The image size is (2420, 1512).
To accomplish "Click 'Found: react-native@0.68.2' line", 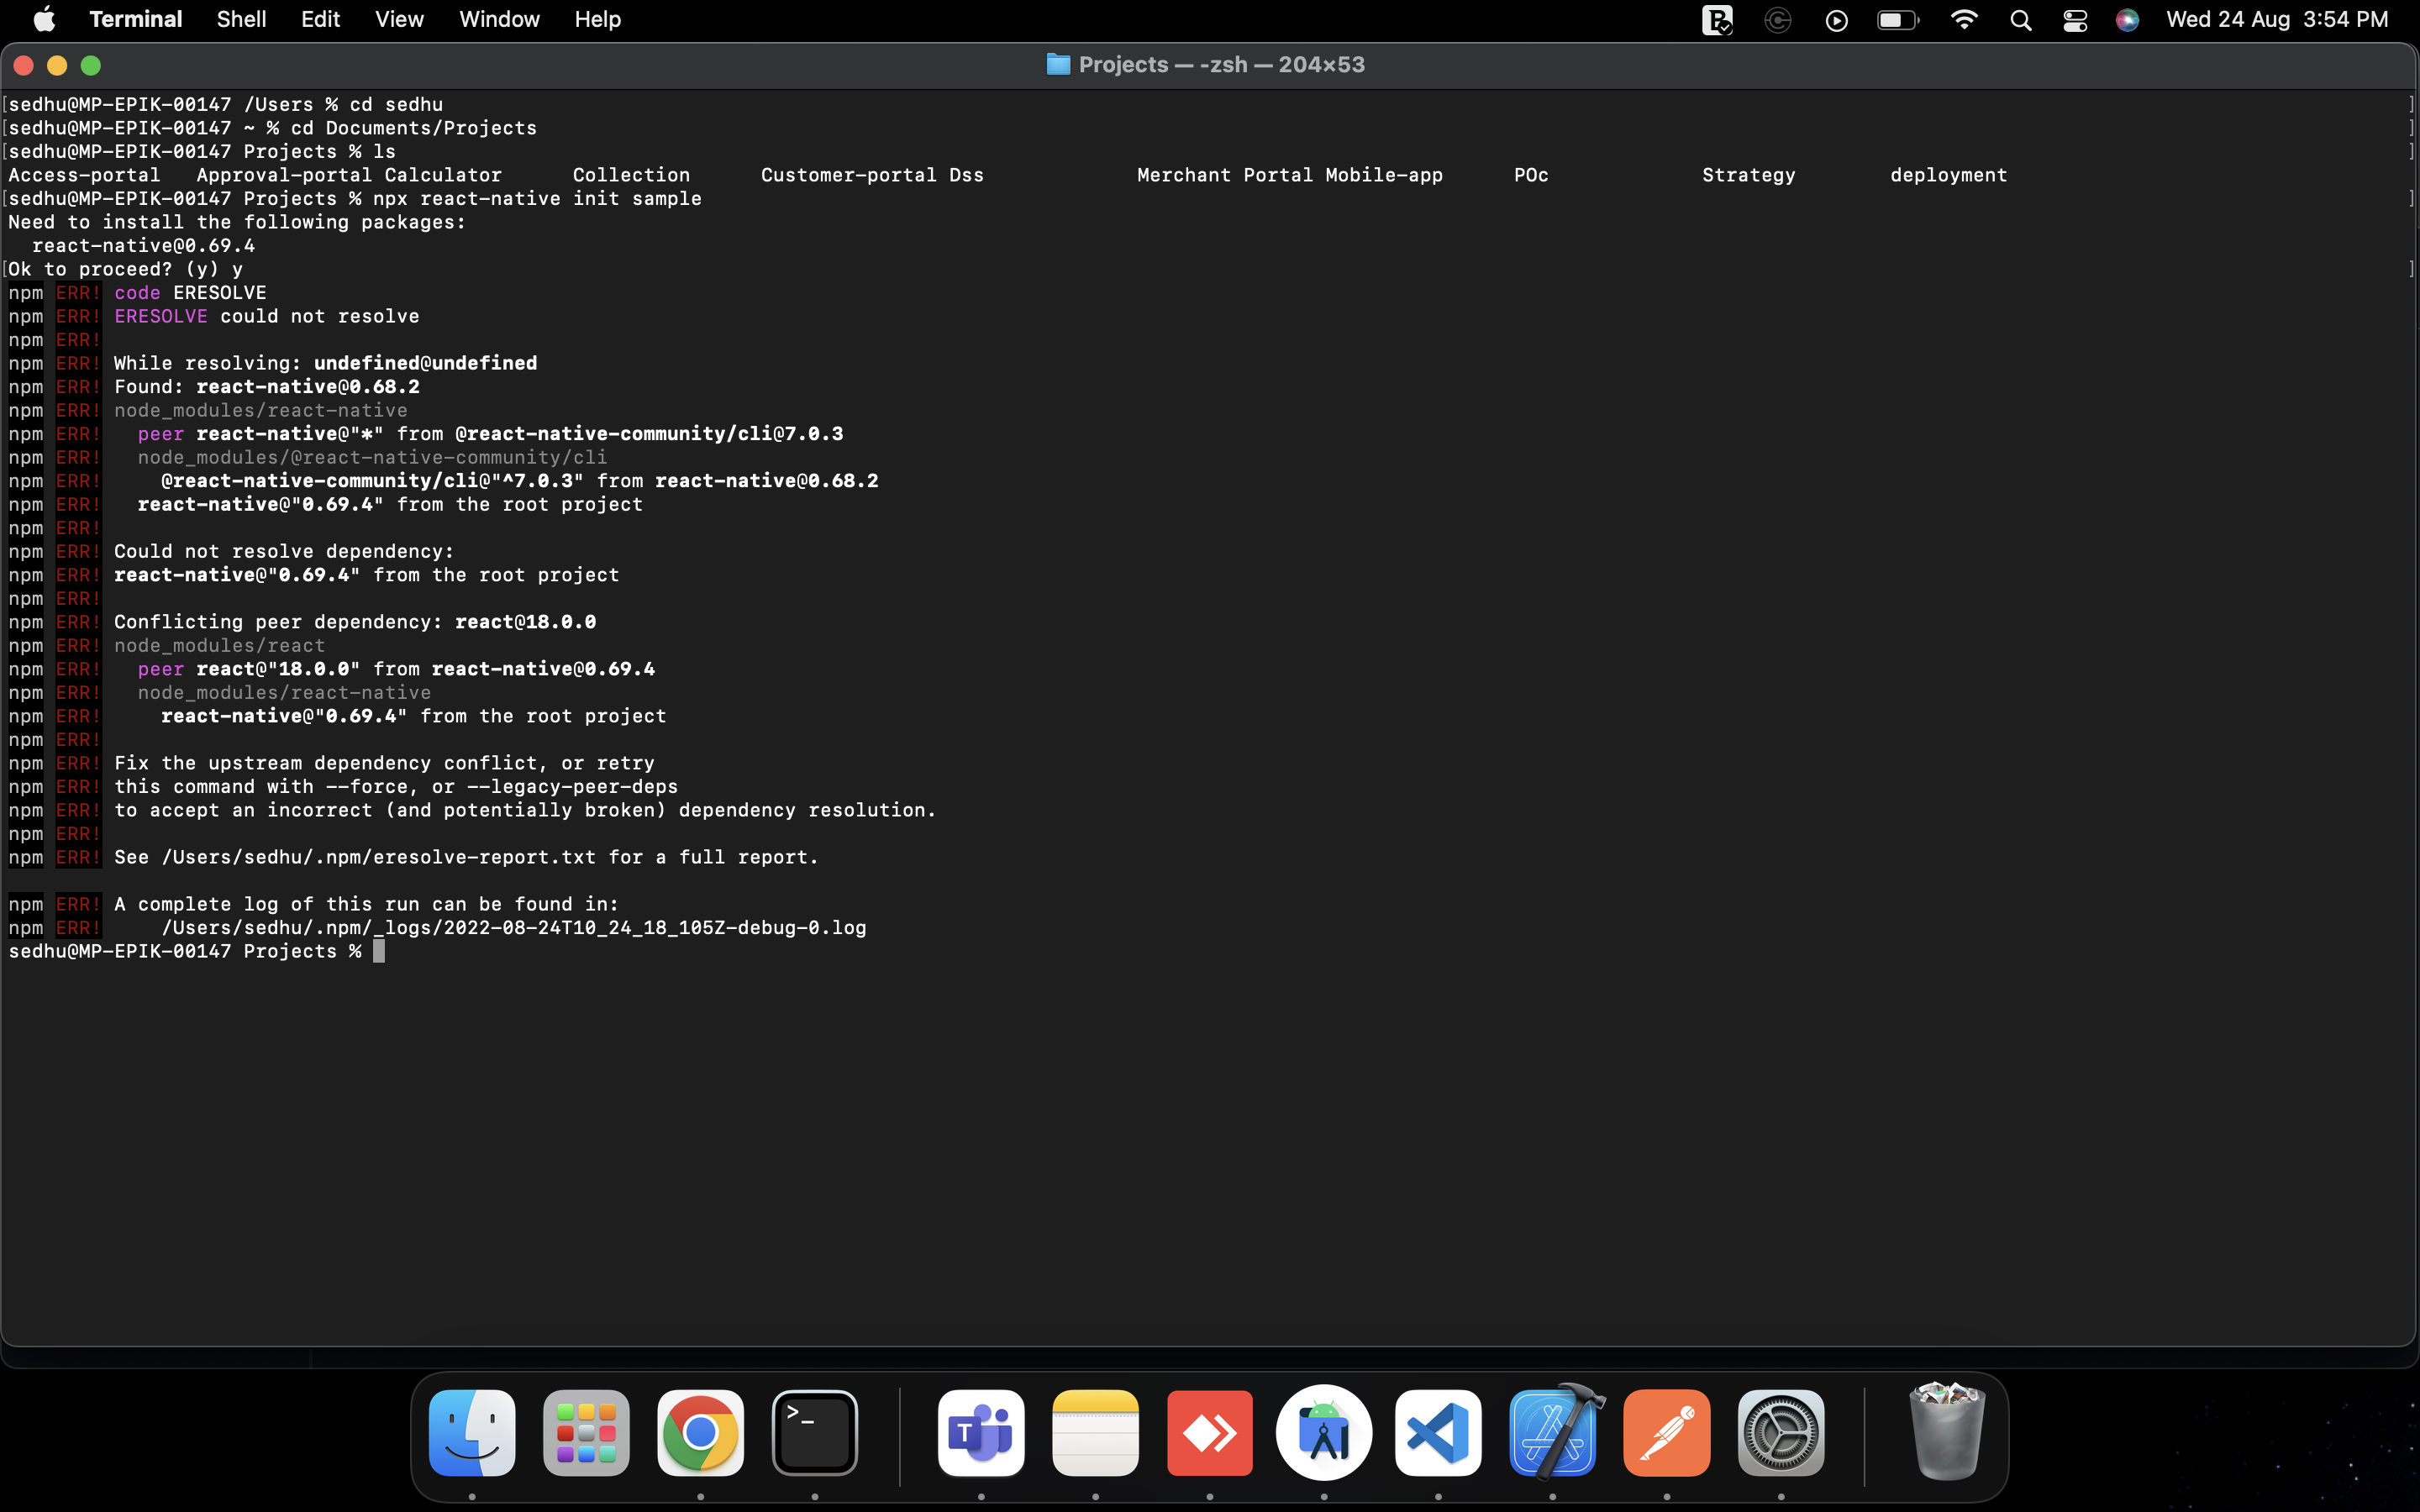I will point(267,387).
